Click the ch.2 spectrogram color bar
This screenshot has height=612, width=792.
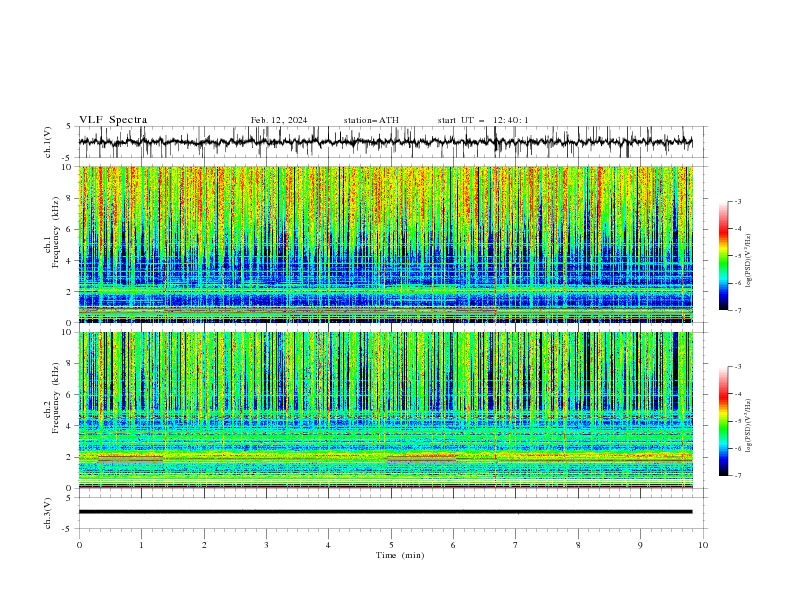click(x=723, y=421)
